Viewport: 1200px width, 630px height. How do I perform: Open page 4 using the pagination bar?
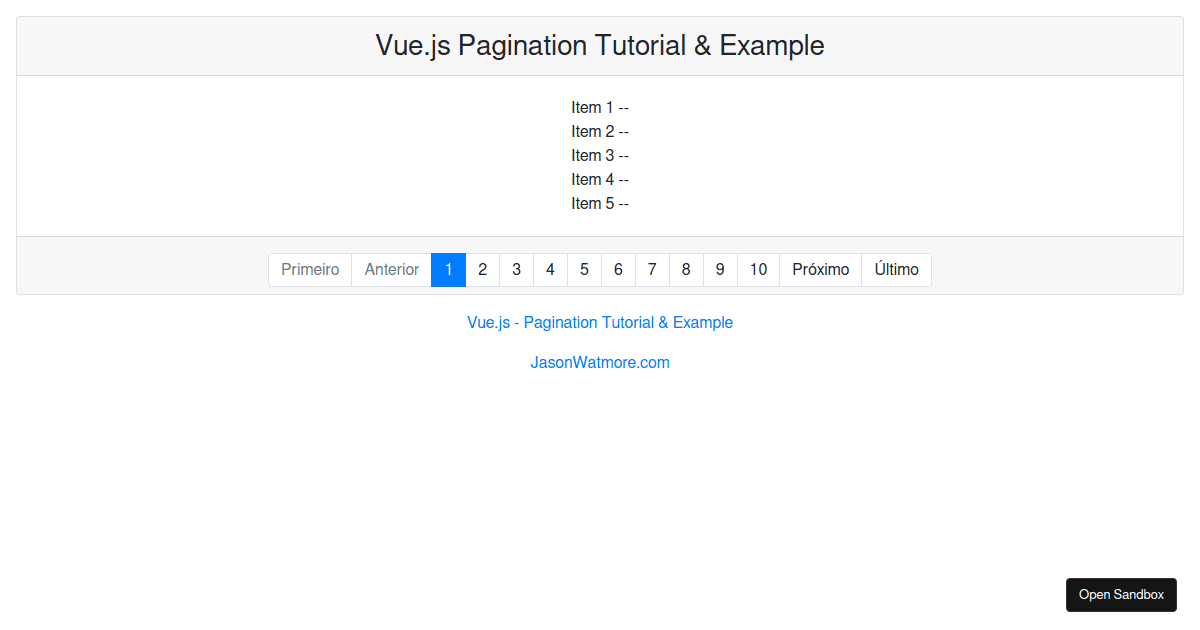pyautogui.click(x=550, y=269)
